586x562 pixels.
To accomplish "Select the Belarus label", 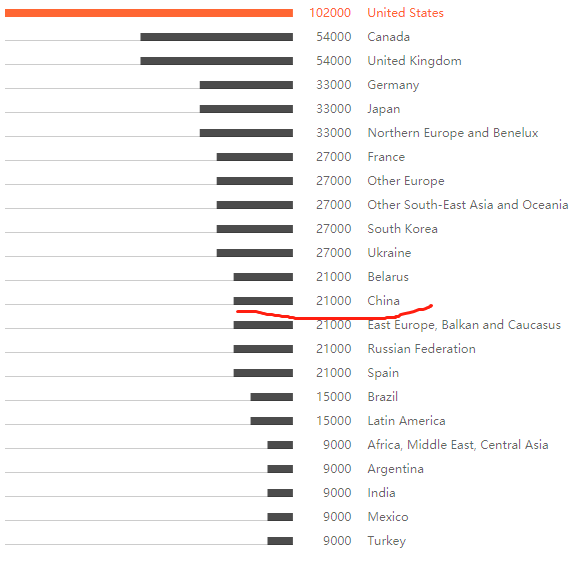I will [388, 277].
